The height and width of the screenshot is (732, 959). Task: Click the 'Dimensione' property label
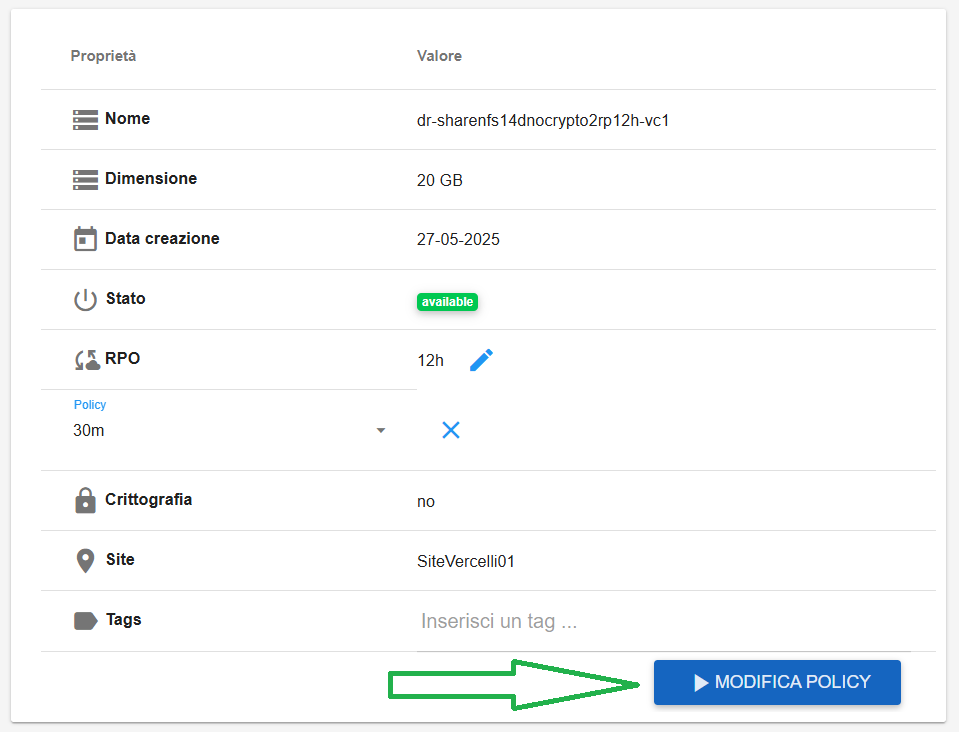151,178
